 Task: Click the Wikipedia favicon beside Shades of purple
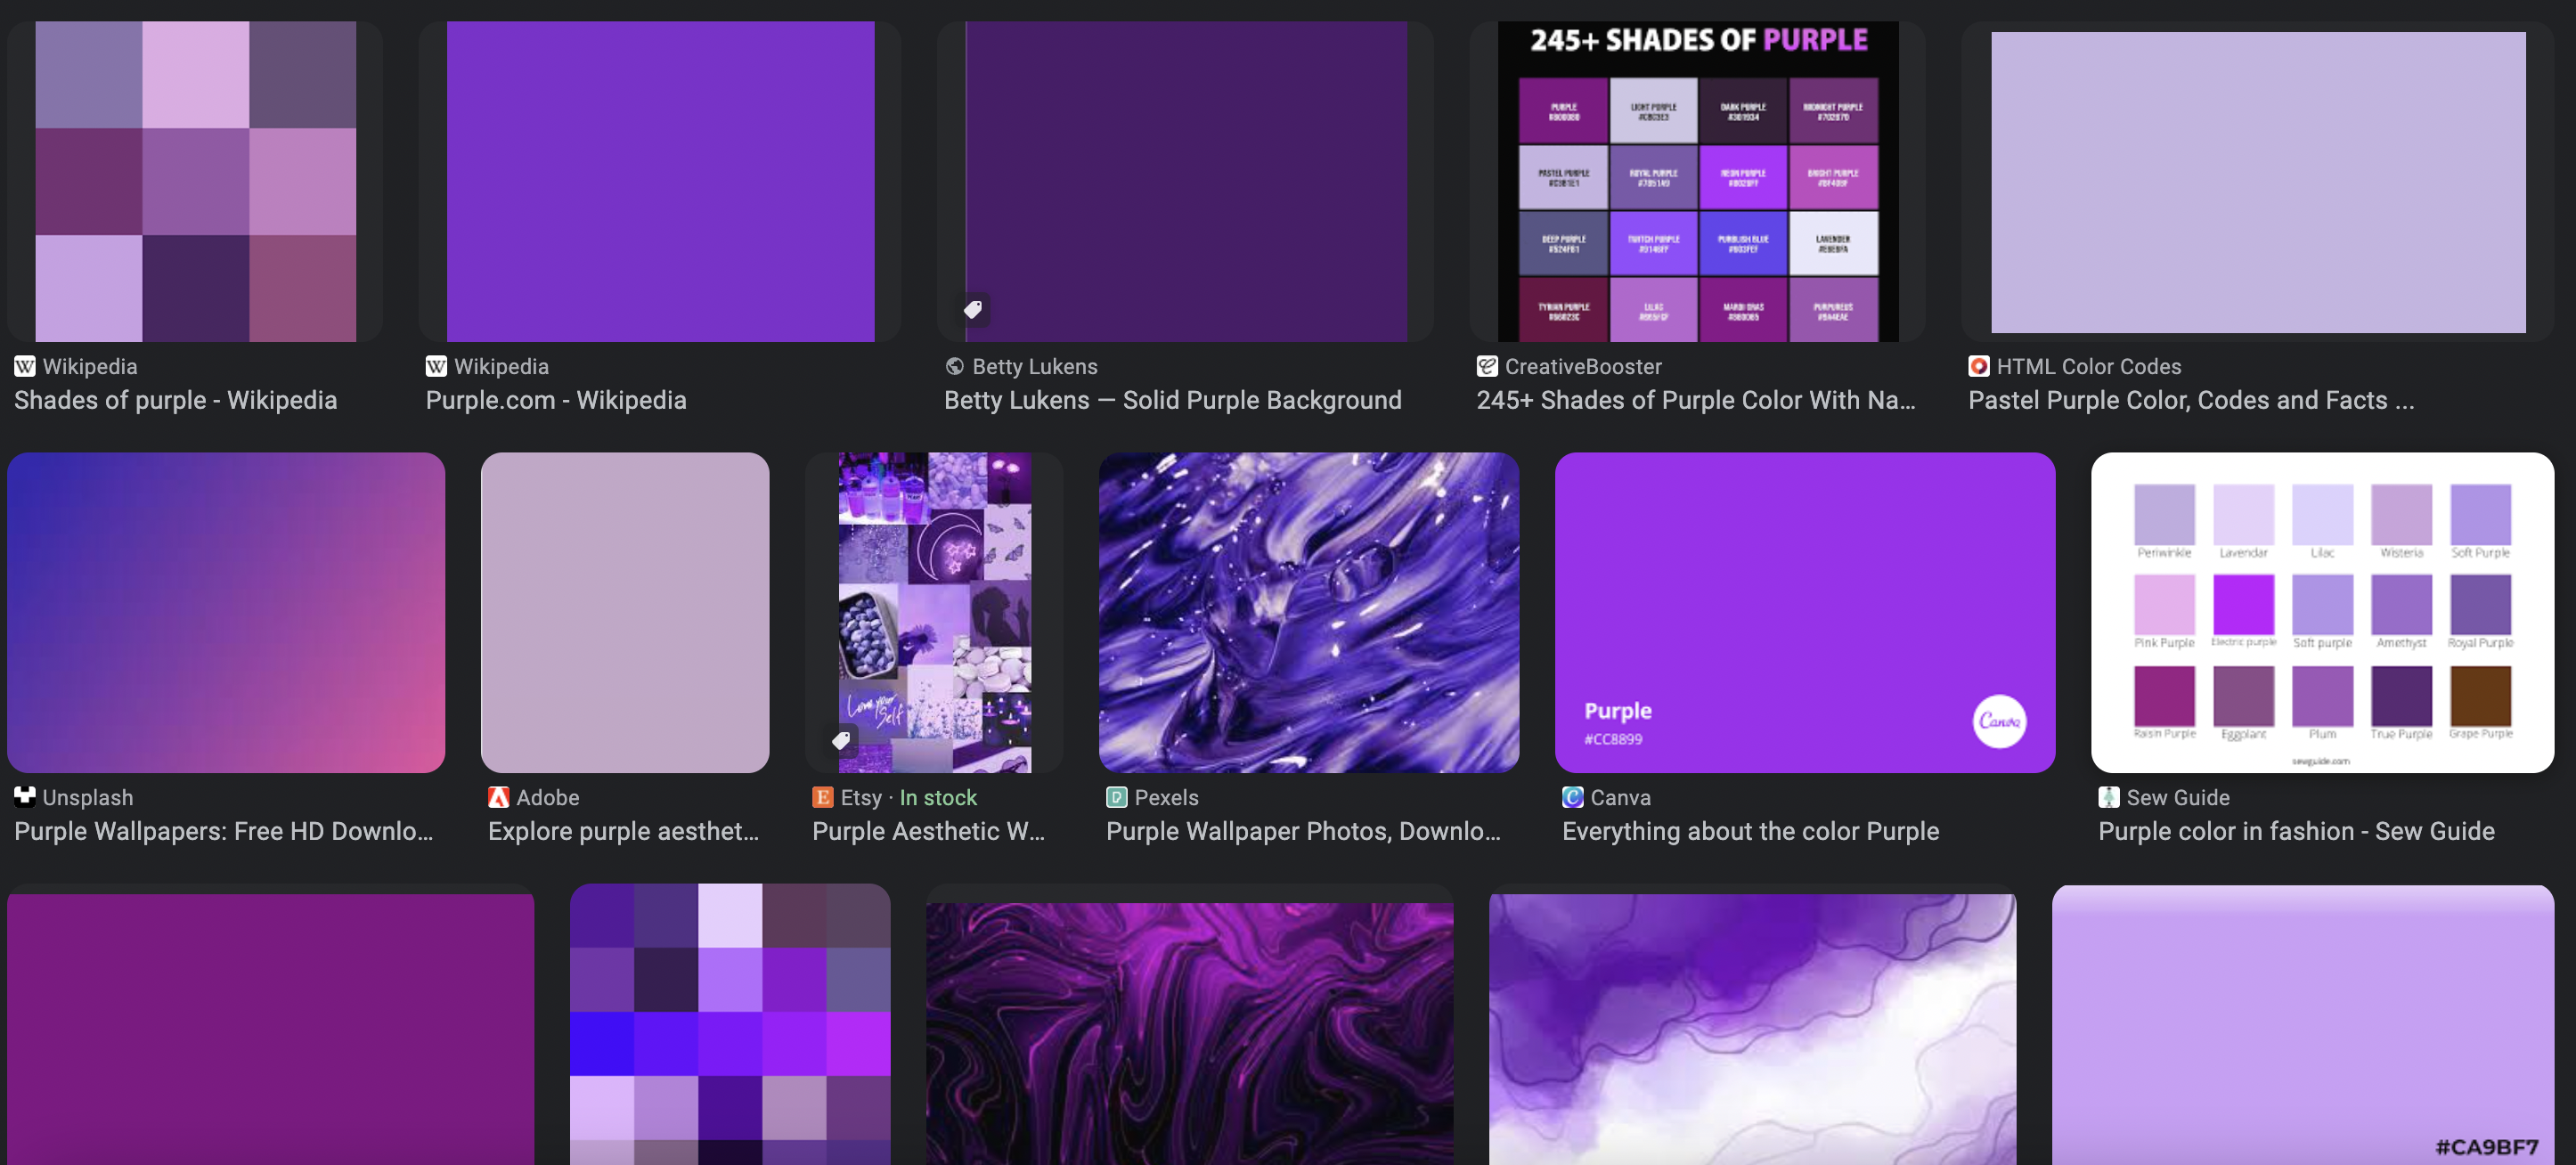point(25,366)
